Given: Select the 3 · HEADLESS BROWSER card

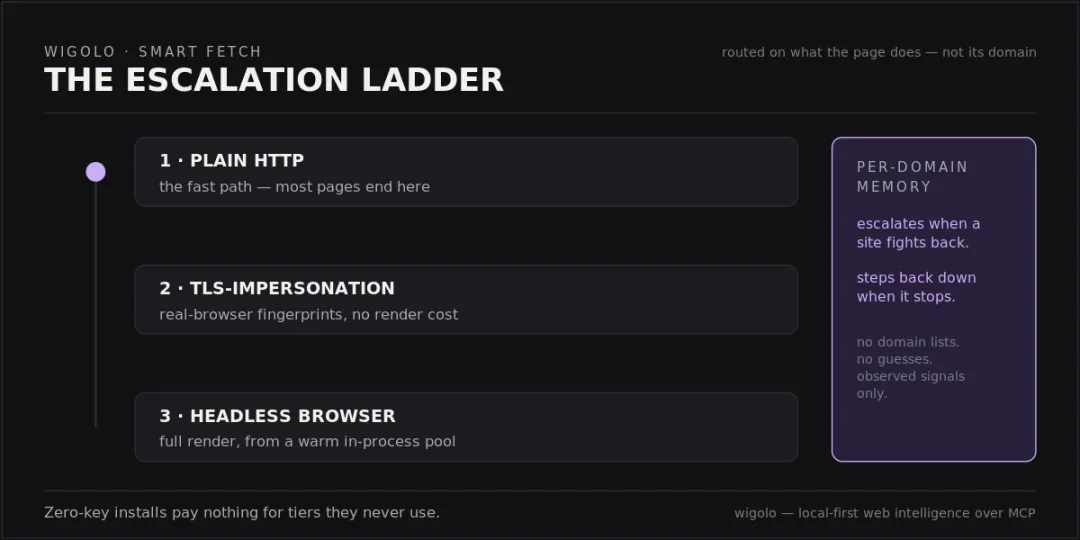Looking at the screenshot, I should [x=466, y=427].
